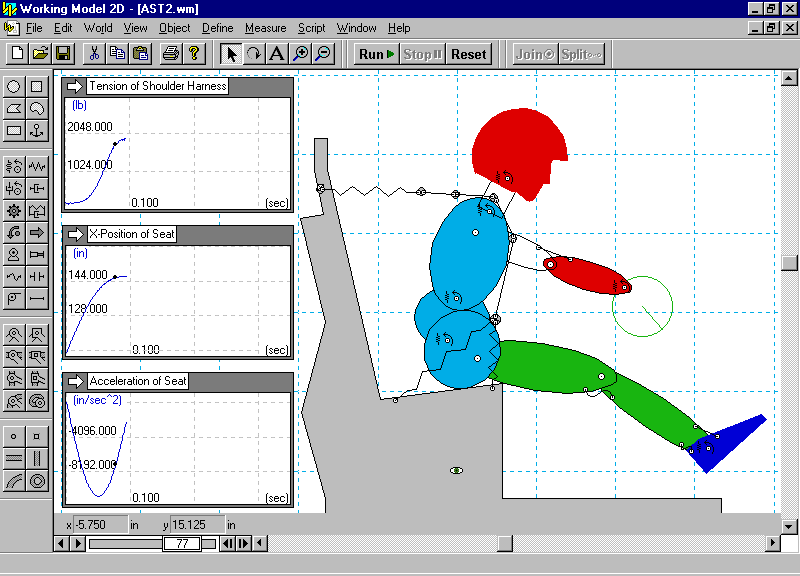Open the Object menu
This screenshot has height=576, width=800.
pos(174,28)
